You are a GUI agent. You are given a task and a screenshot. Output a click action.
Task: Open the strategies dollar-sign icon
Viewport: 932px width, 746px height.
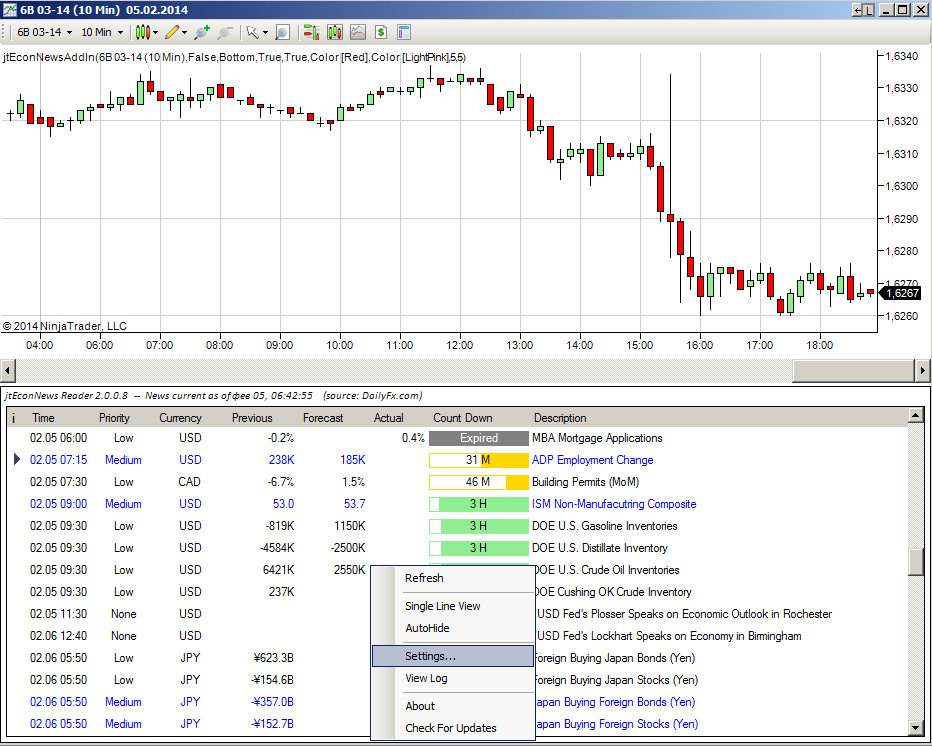coord(381,32)
